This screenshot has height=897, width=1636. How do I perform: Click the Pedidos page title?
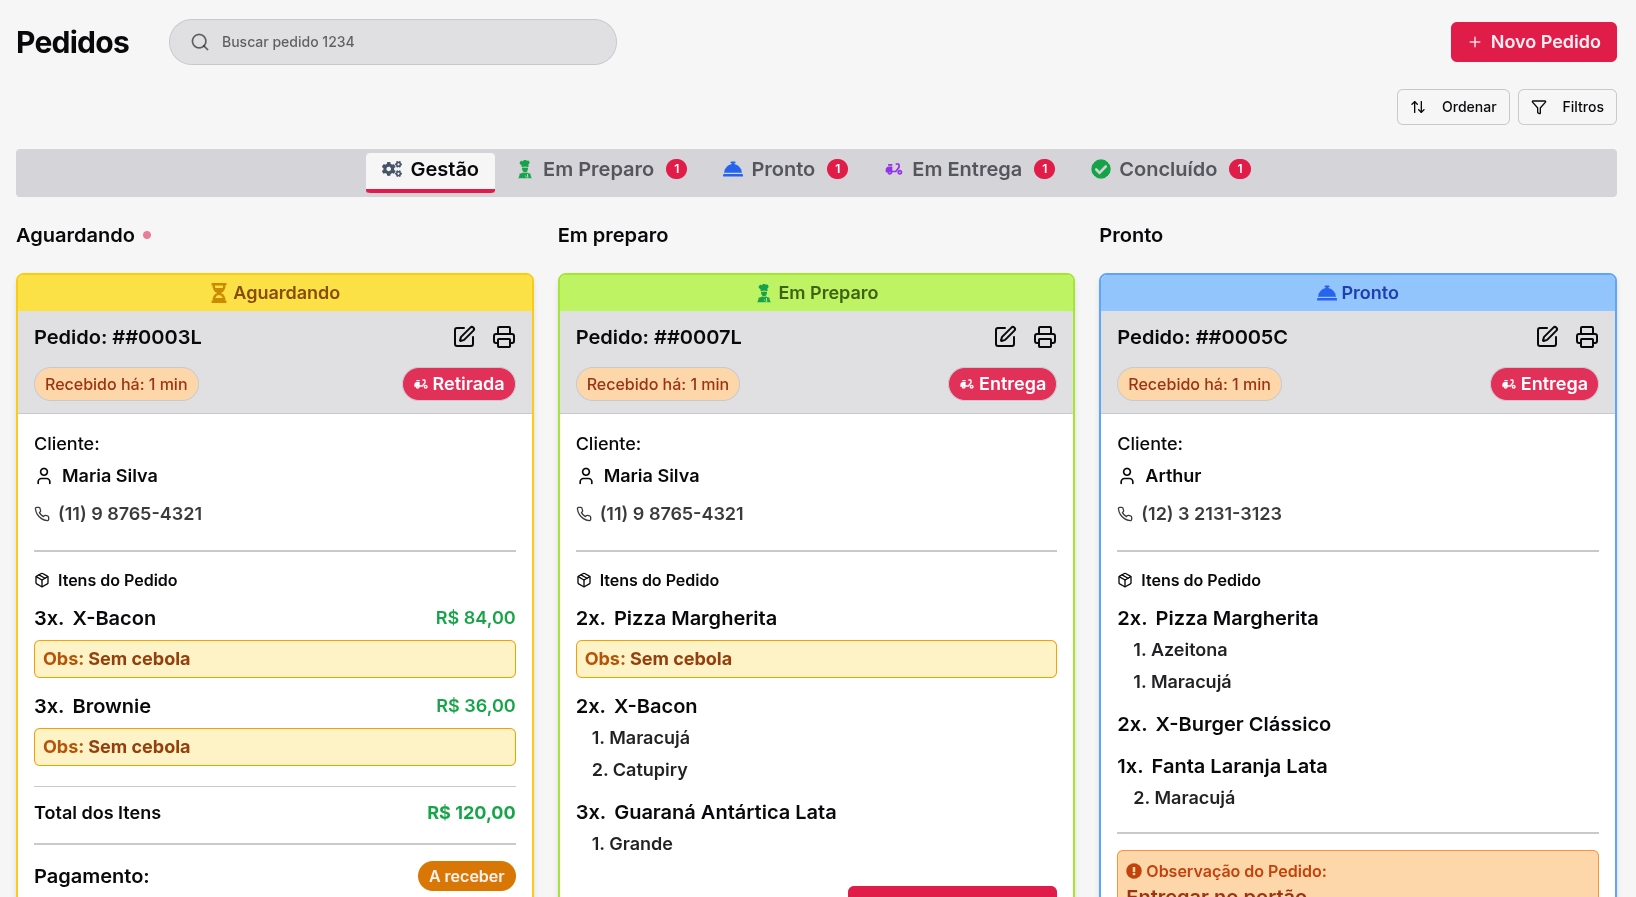pyautogui.click(x=73, y=42)
